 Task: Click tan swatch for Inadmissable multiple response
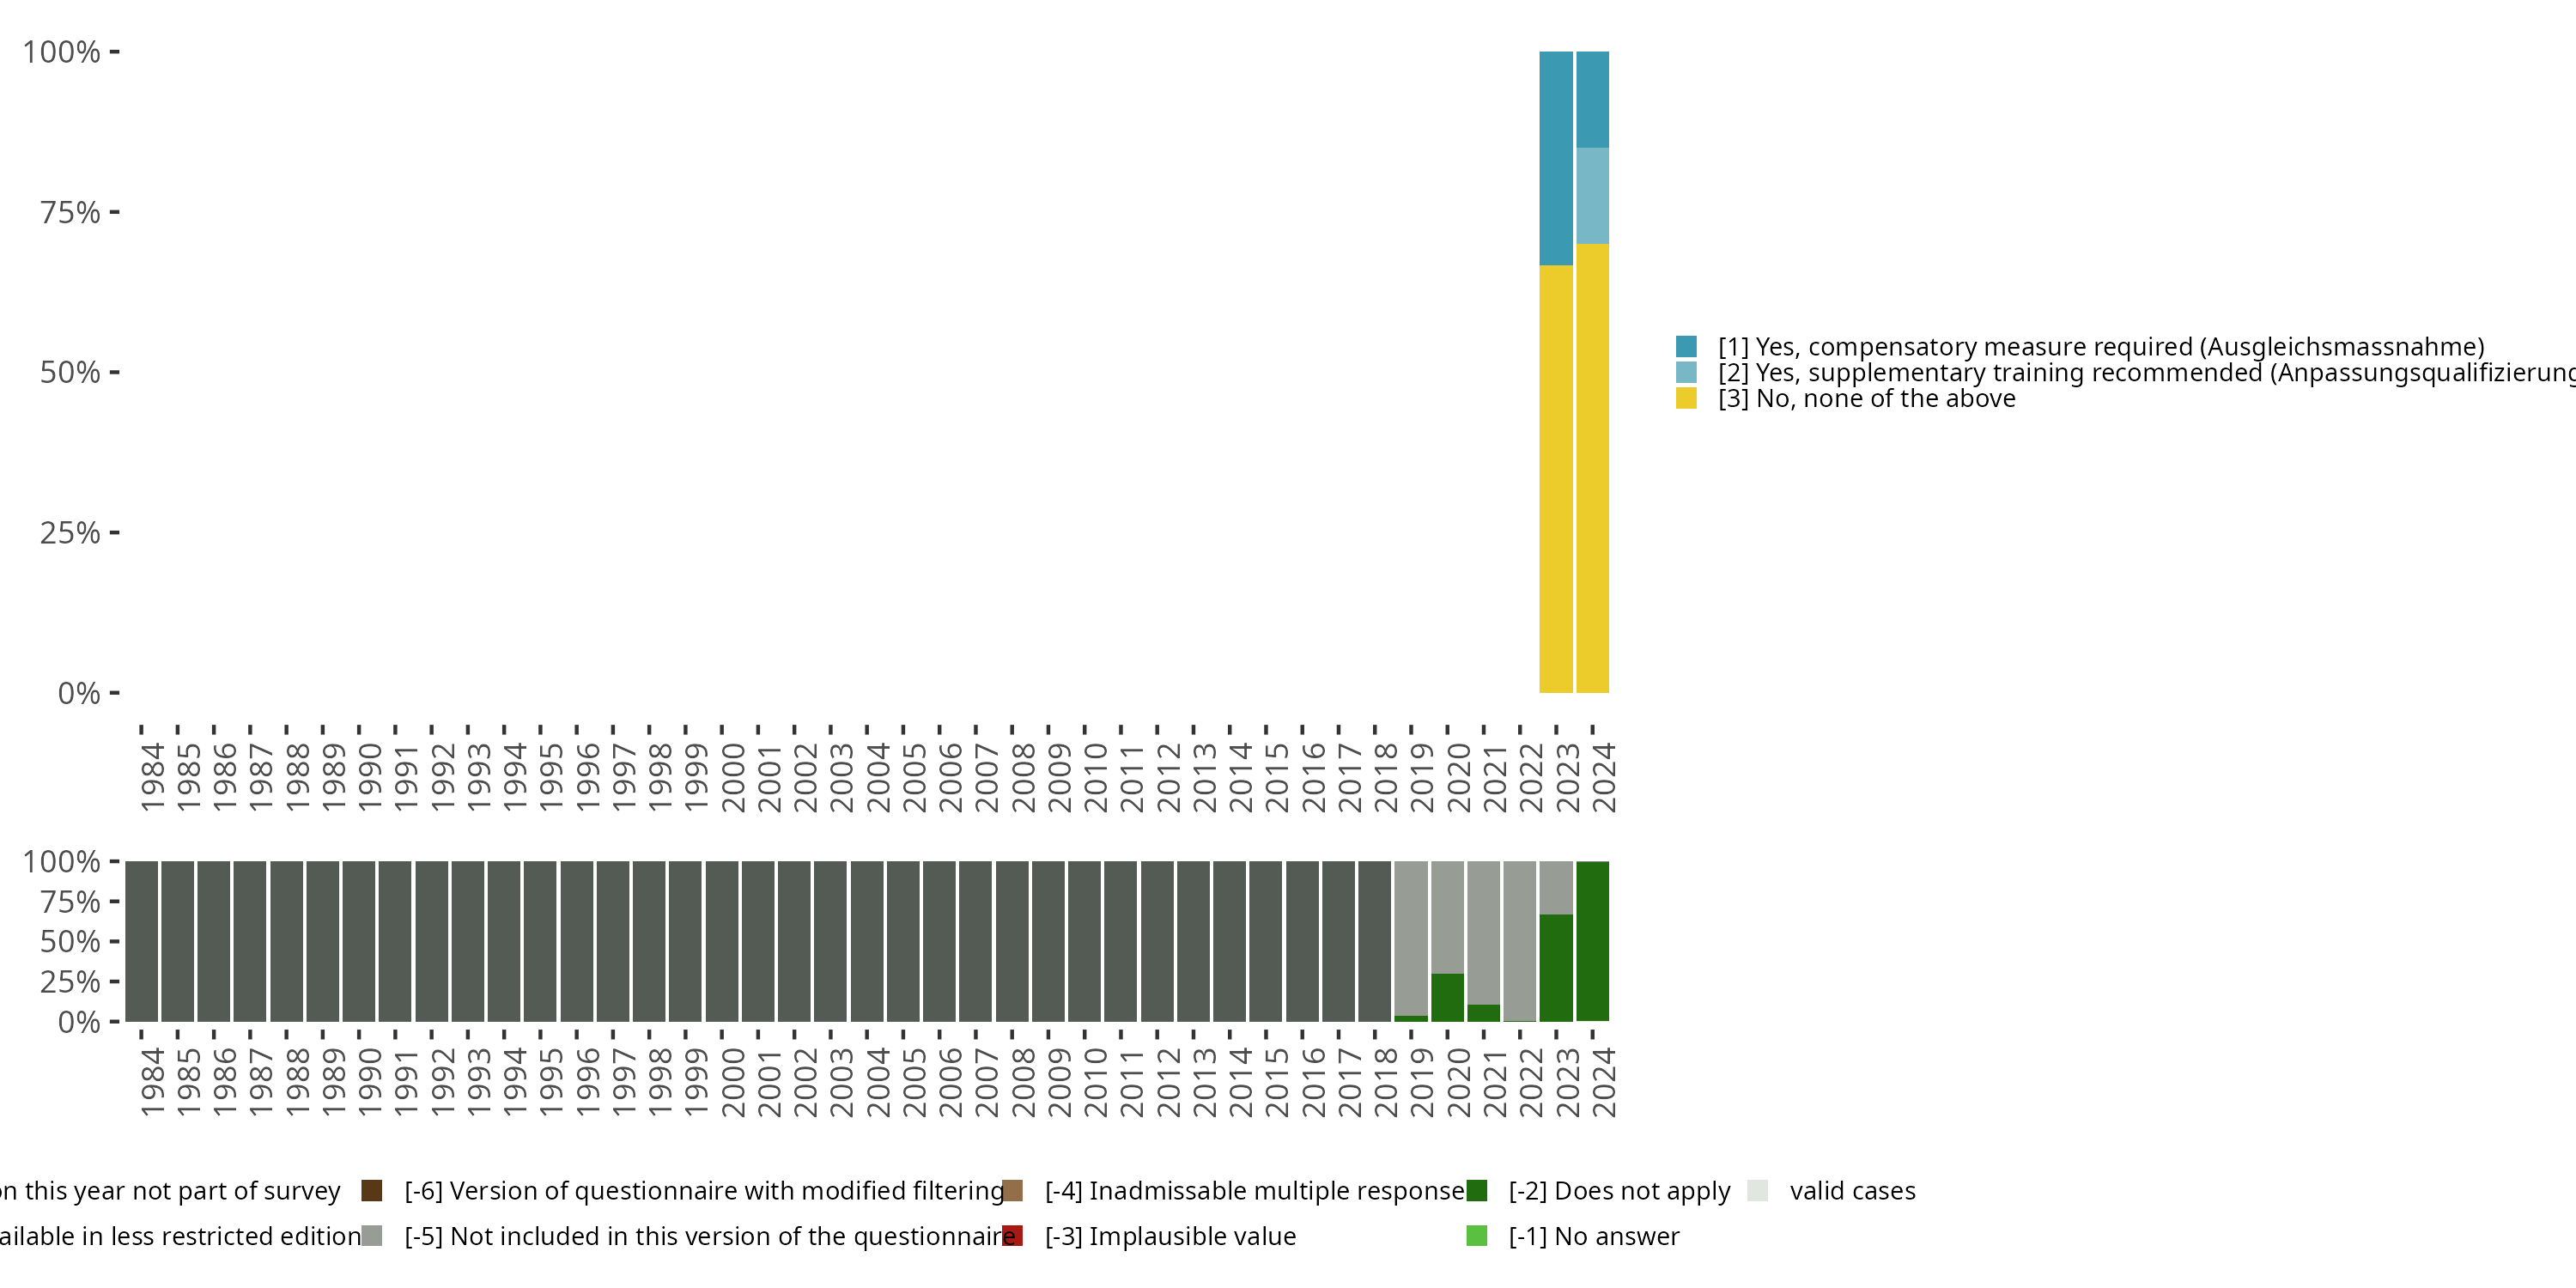tap(1012, 1191)
